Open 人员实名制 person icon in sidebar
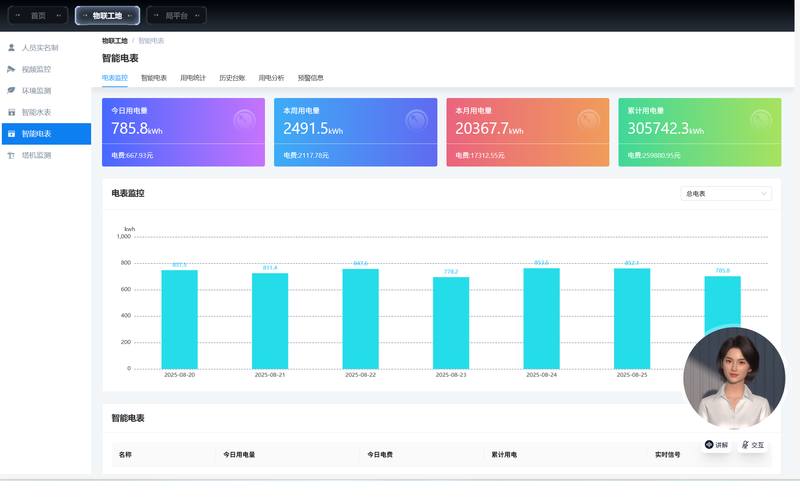Image resolution: width=800 pixels, height=481 pixels. tap(11, 47)
